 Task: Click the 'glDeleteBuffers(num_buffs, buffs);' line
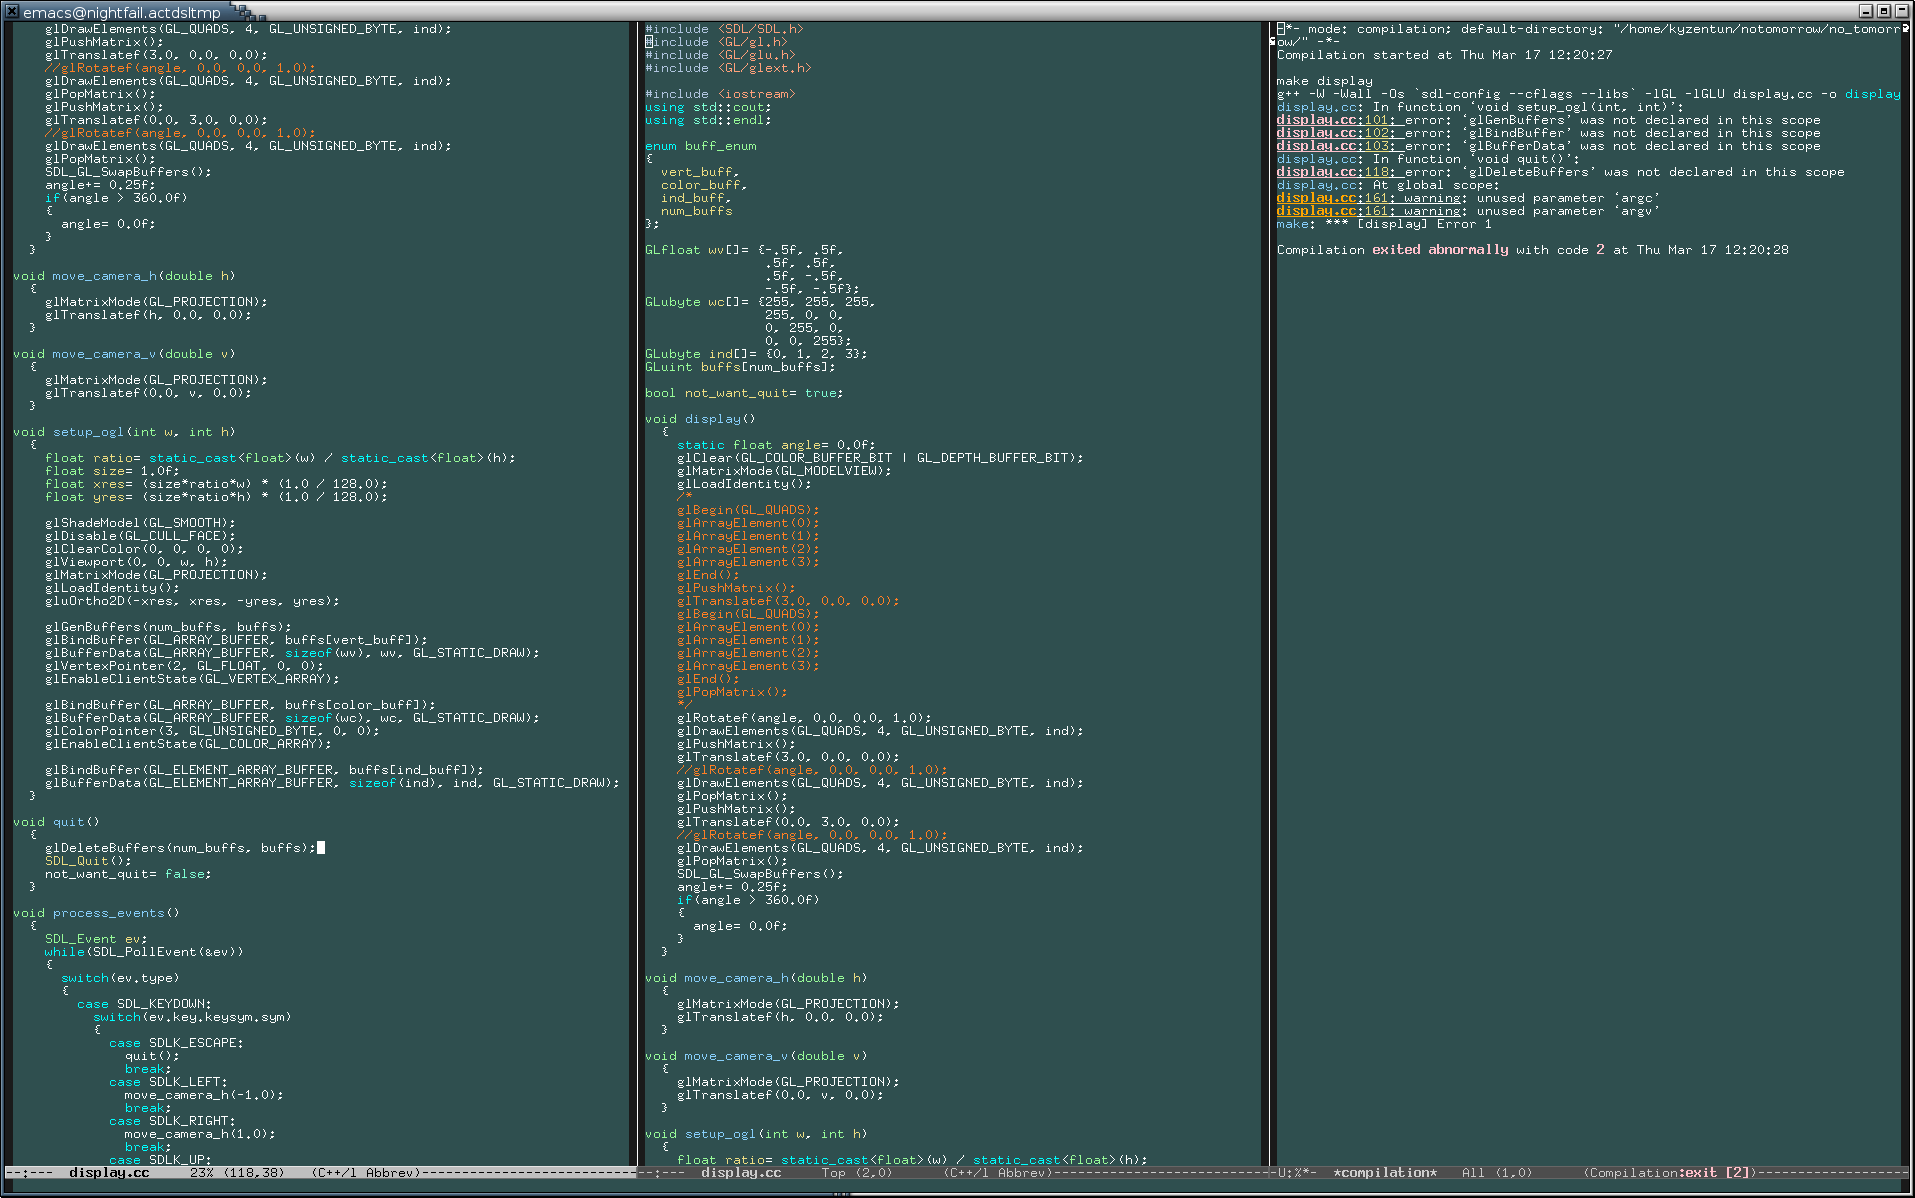180,848
